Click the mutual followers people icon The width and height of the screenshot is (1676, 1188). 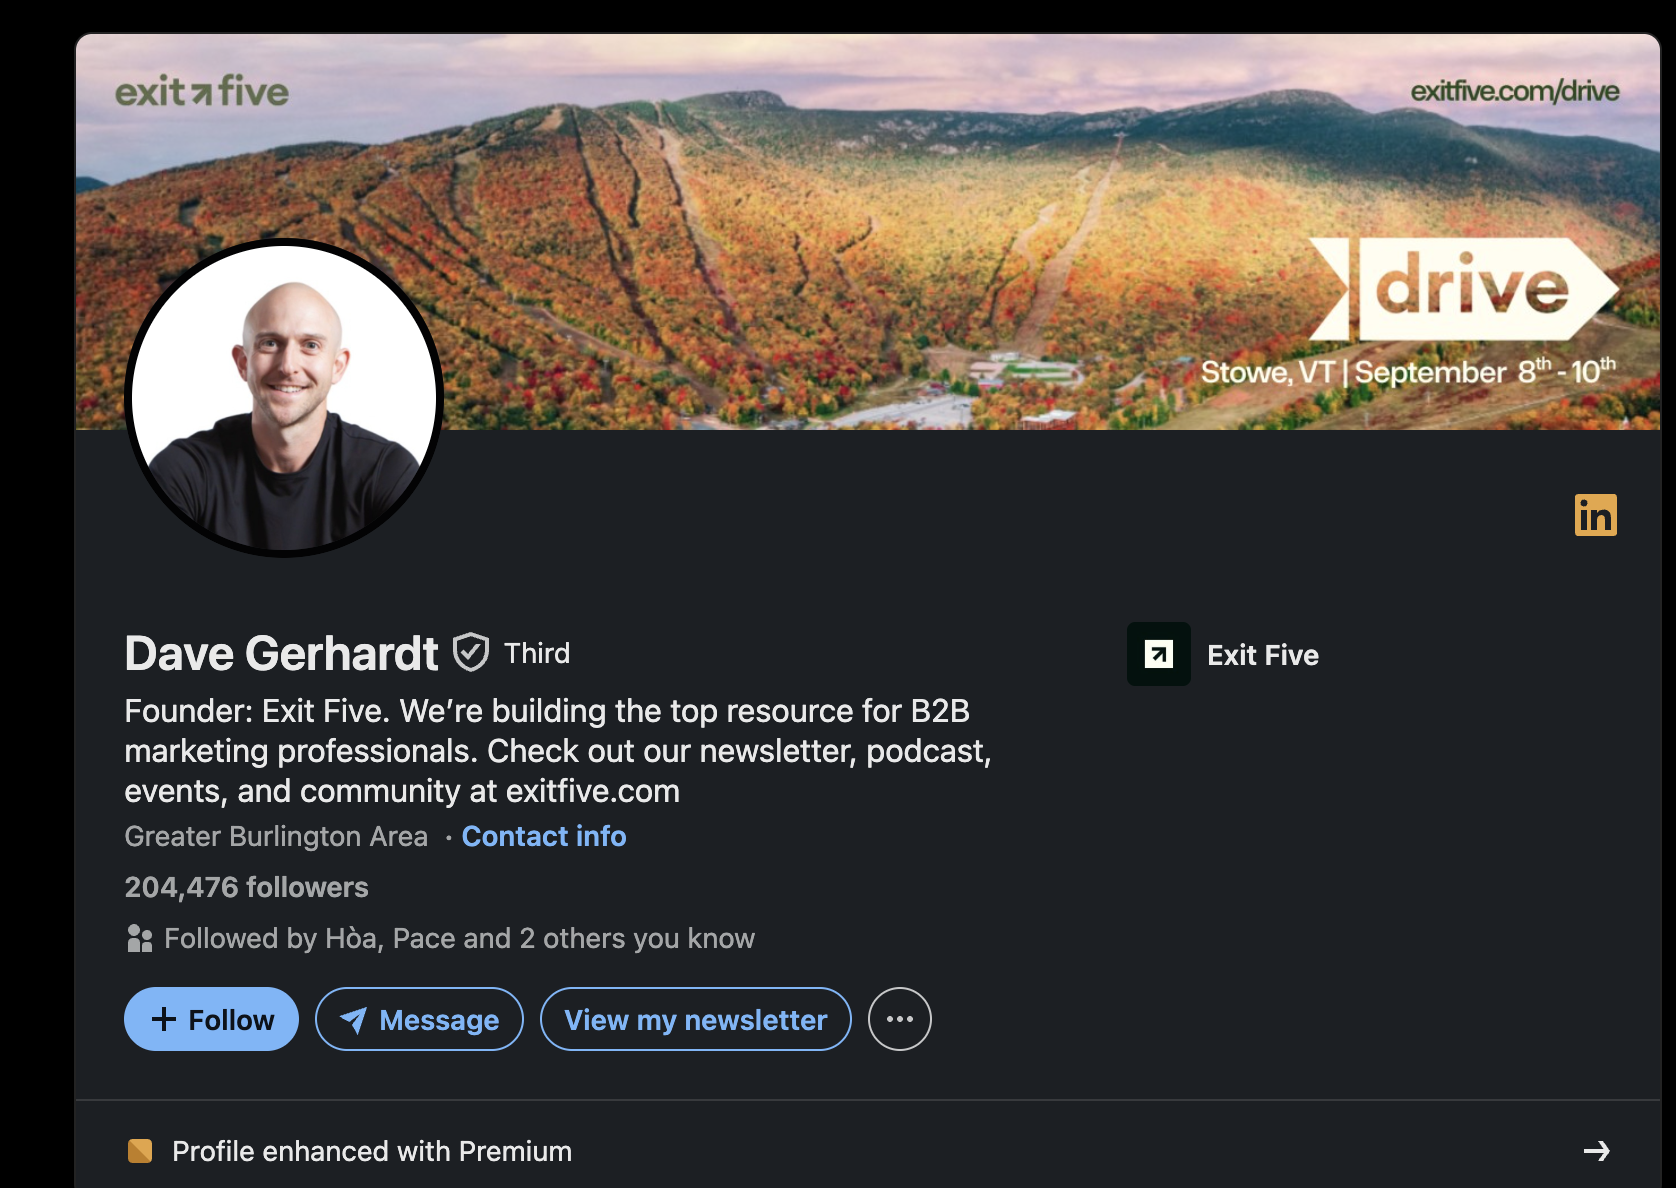coord(140,938)
